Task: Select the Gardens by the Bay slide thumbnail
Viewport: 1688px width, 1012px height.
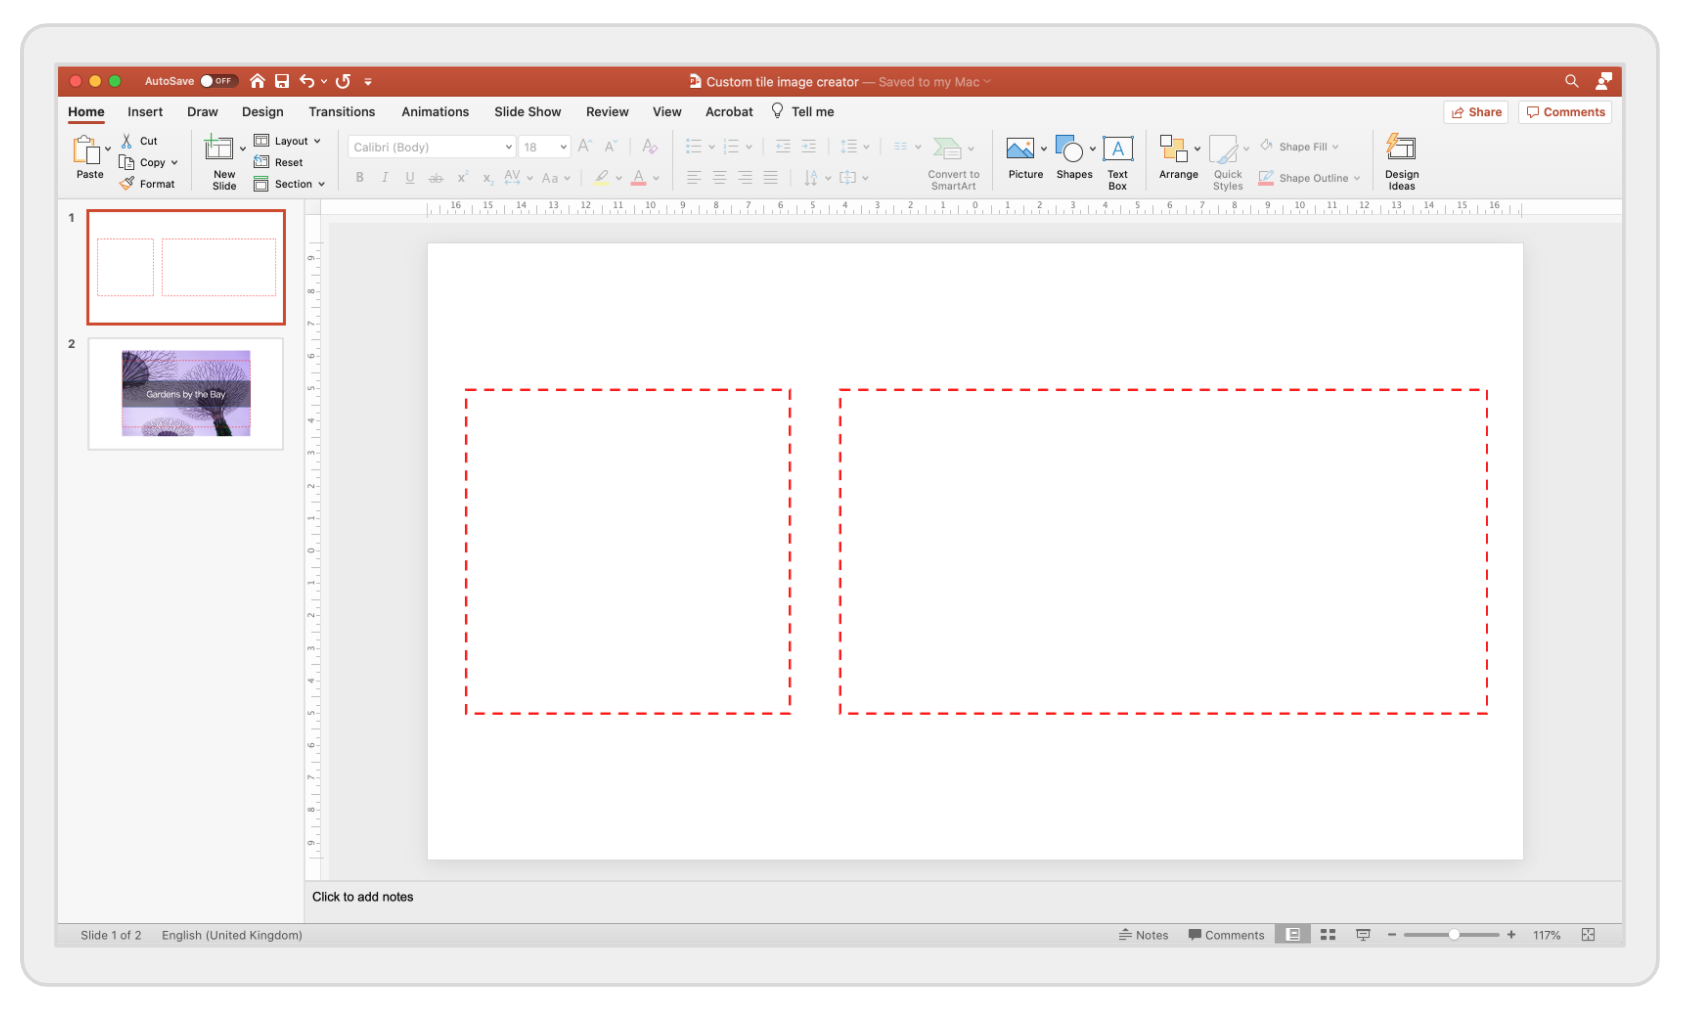Action: [x=185, y=392]
